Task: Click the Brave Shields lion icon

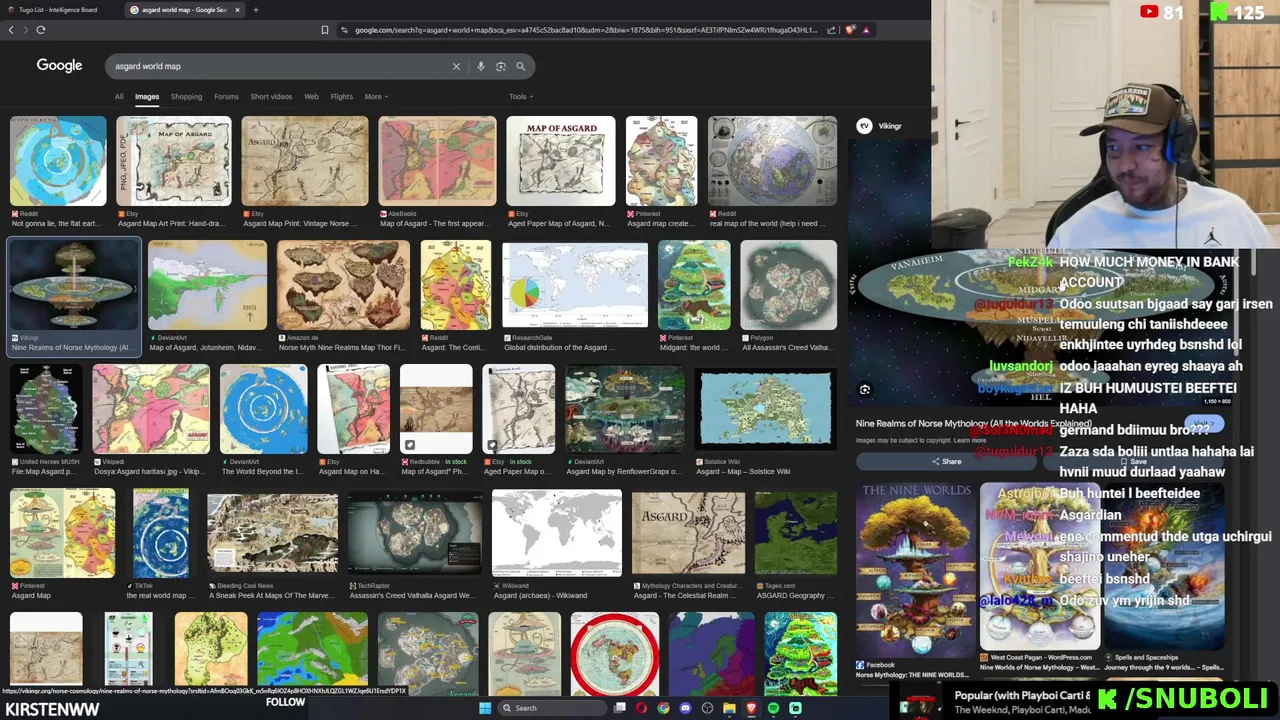Action: click(x=850, y=30)
